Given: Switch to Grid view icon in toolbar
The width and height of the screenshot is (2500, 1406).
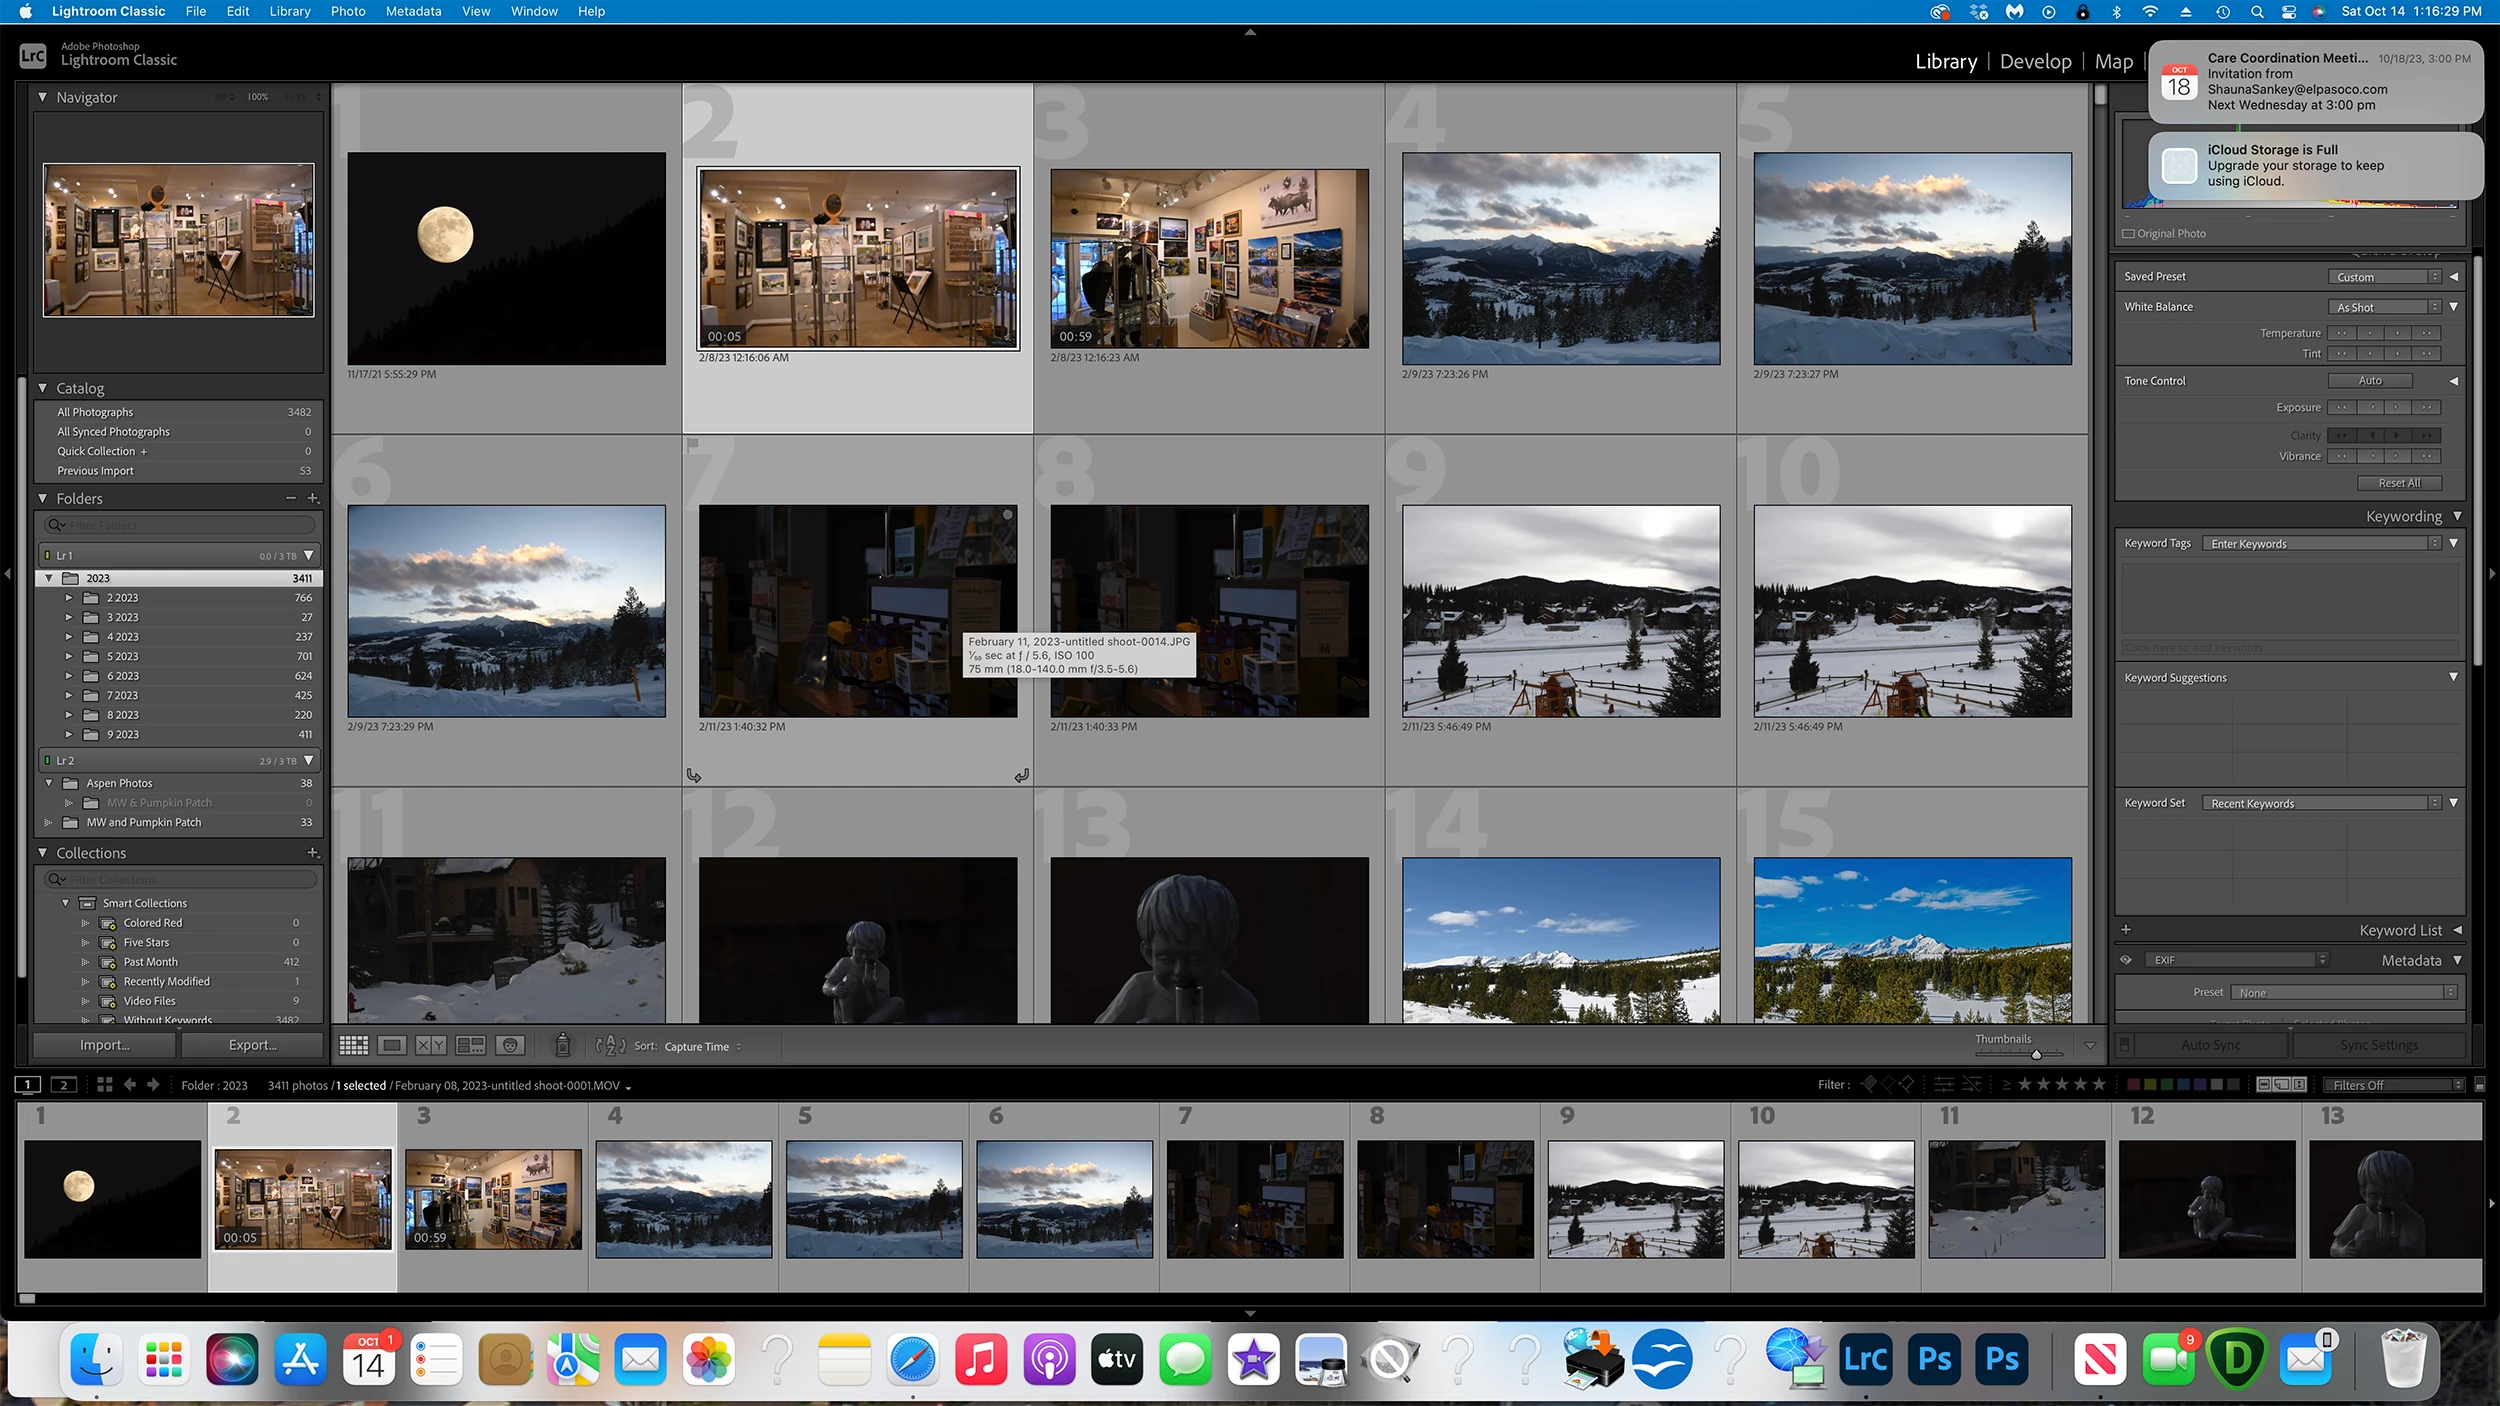Looking at the screenshot, I should click(353, 1045).
